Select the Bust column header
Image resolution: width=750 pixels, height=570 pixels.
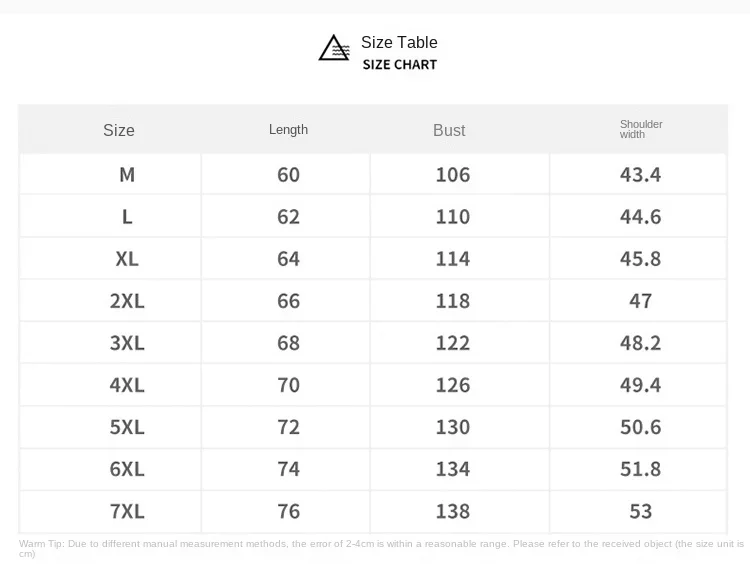[x=449, y=130]
